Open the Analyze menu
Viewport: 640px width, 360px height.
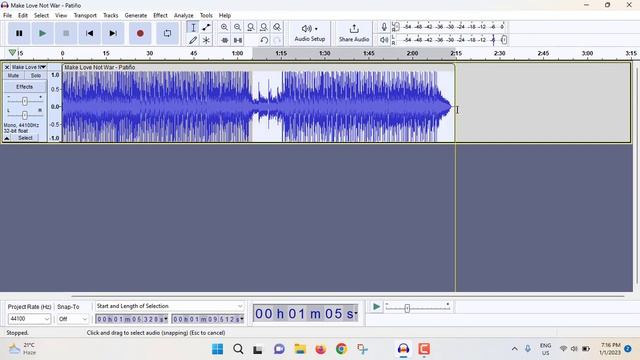coord(183,16)
